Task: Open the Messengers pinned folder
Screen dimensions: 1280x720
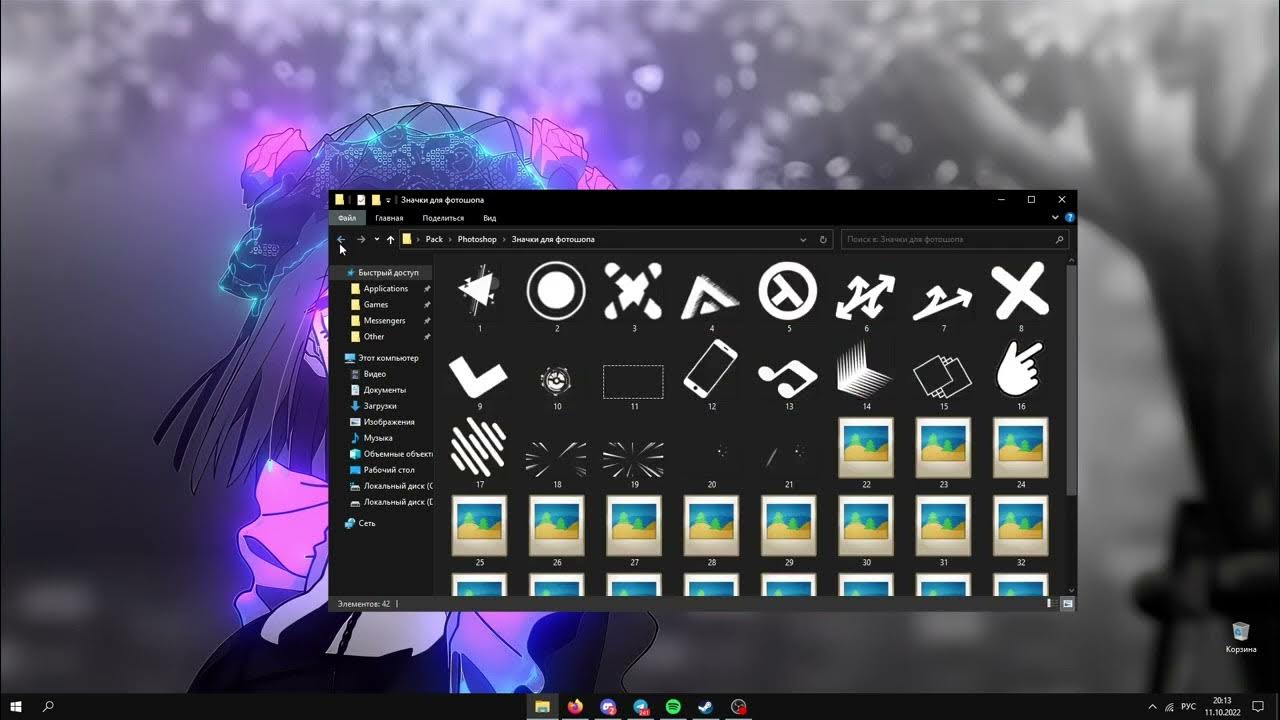Action: (x=384, y=320)
